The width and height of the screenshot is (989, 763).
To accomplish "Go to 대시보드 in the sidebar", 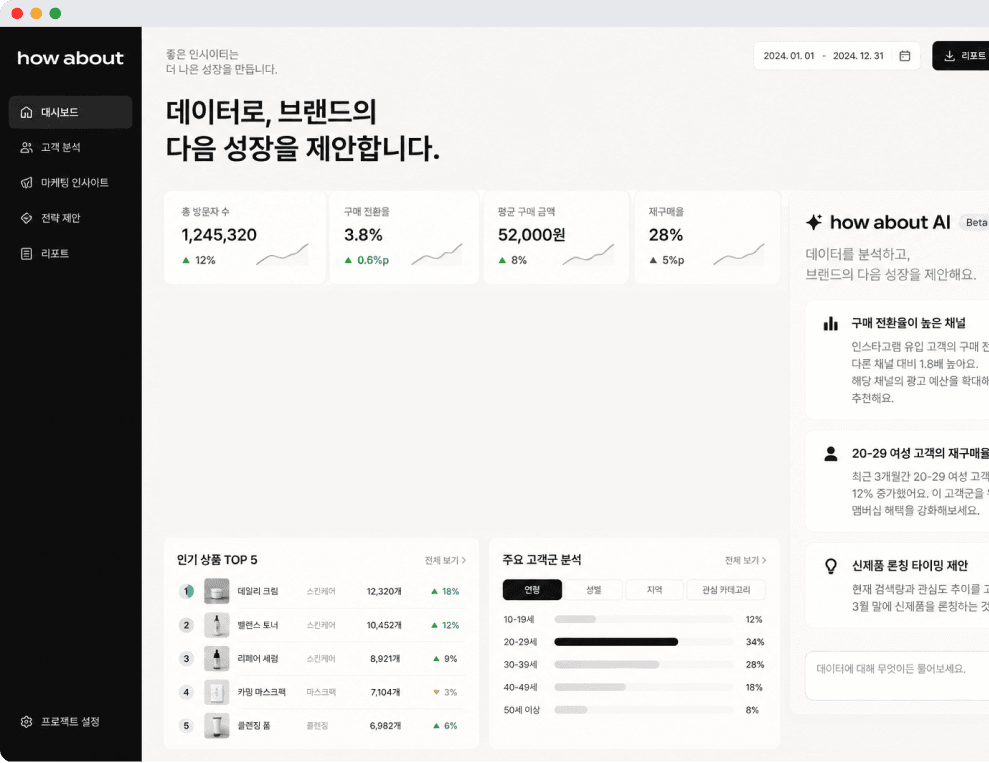I will click(x=71, y=112).
